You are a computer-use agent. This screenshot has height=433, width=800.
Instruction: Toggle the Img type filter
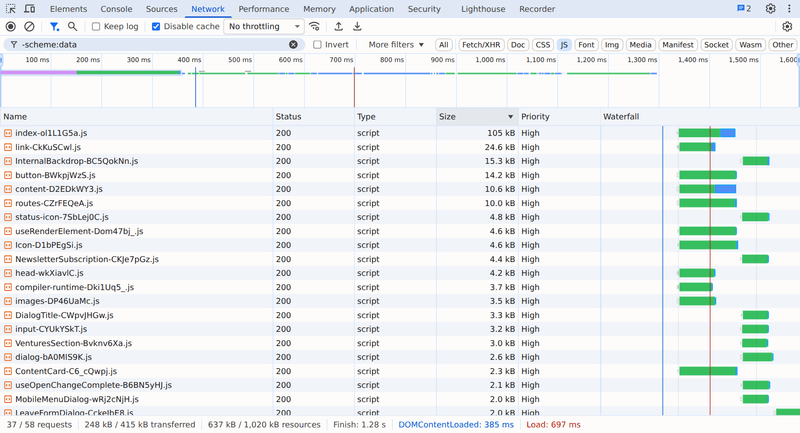tap(612, 45)
